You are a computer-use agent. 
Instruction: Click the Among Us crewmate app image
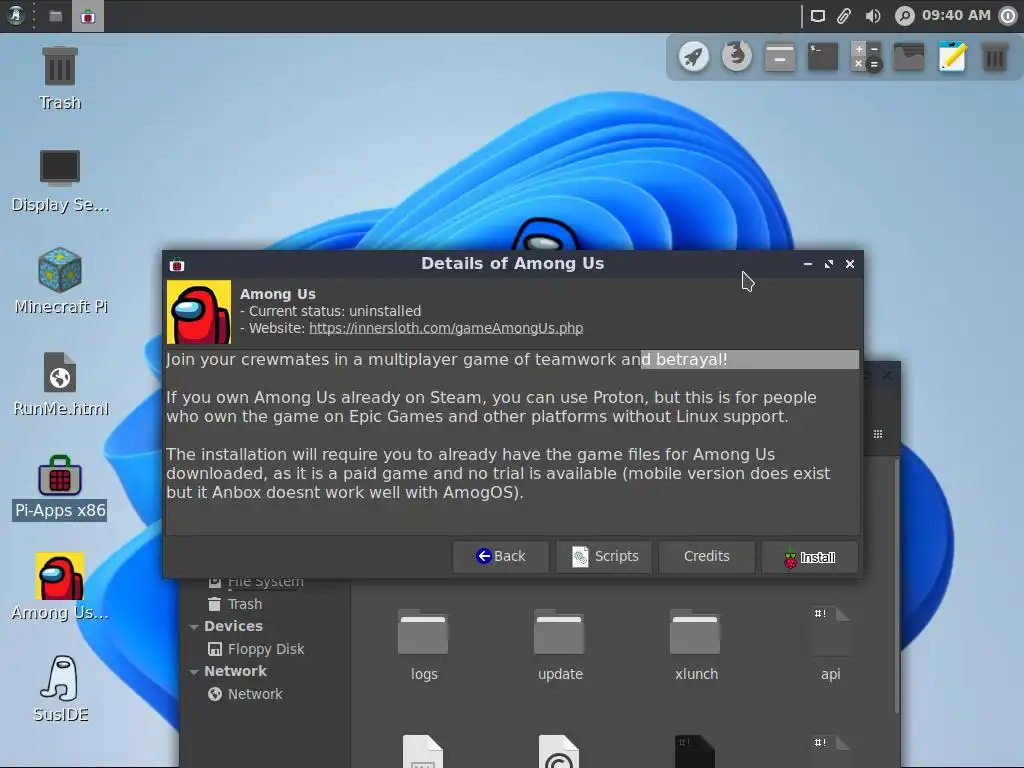click(x=199, y=312)
